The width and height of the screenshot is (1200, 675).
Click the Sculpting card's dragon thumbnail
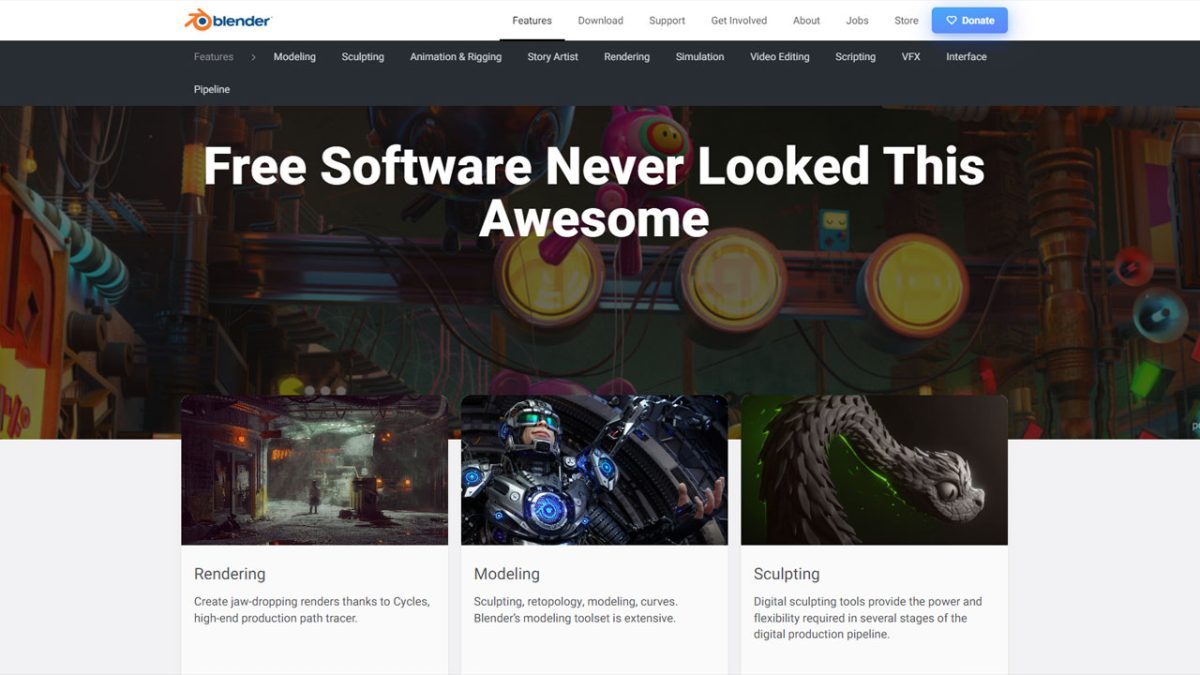click(874, 469)
